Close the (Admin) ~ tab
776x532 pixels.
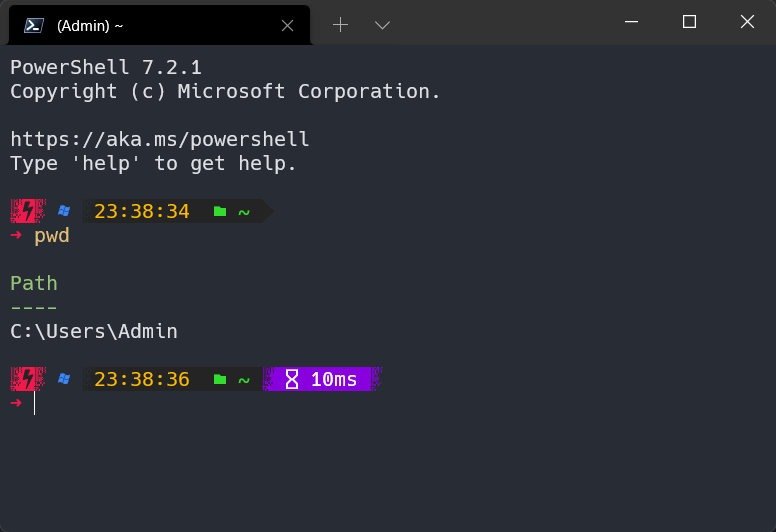pyautogui.click(x=288, y=26)
